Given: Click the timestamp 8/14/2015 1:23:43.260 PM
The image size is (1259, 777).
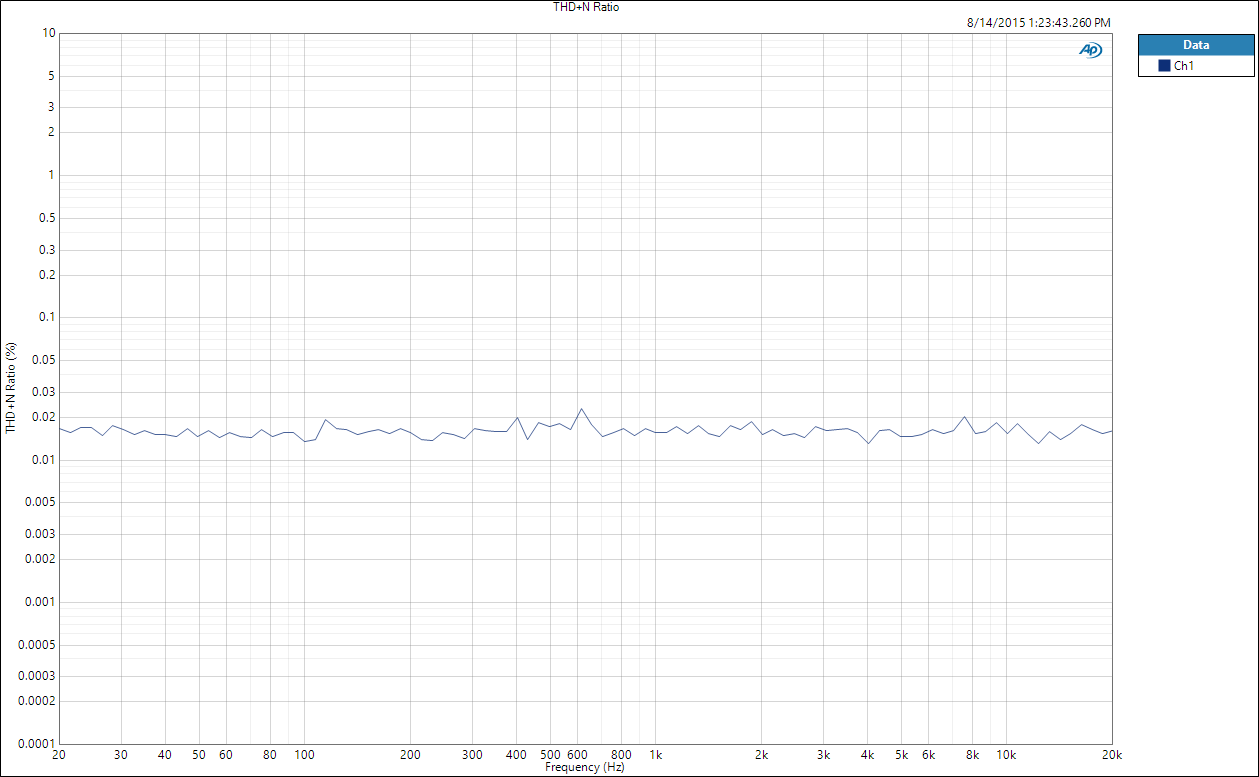Looking at the screenshot, I should tap(1038, 22).
